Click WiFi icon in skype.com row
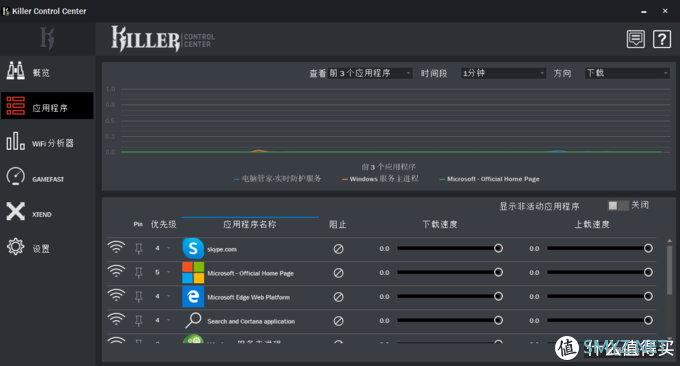The width and height of the screenshot is (680, 366). pyautogui.click(x=116, y=248)
